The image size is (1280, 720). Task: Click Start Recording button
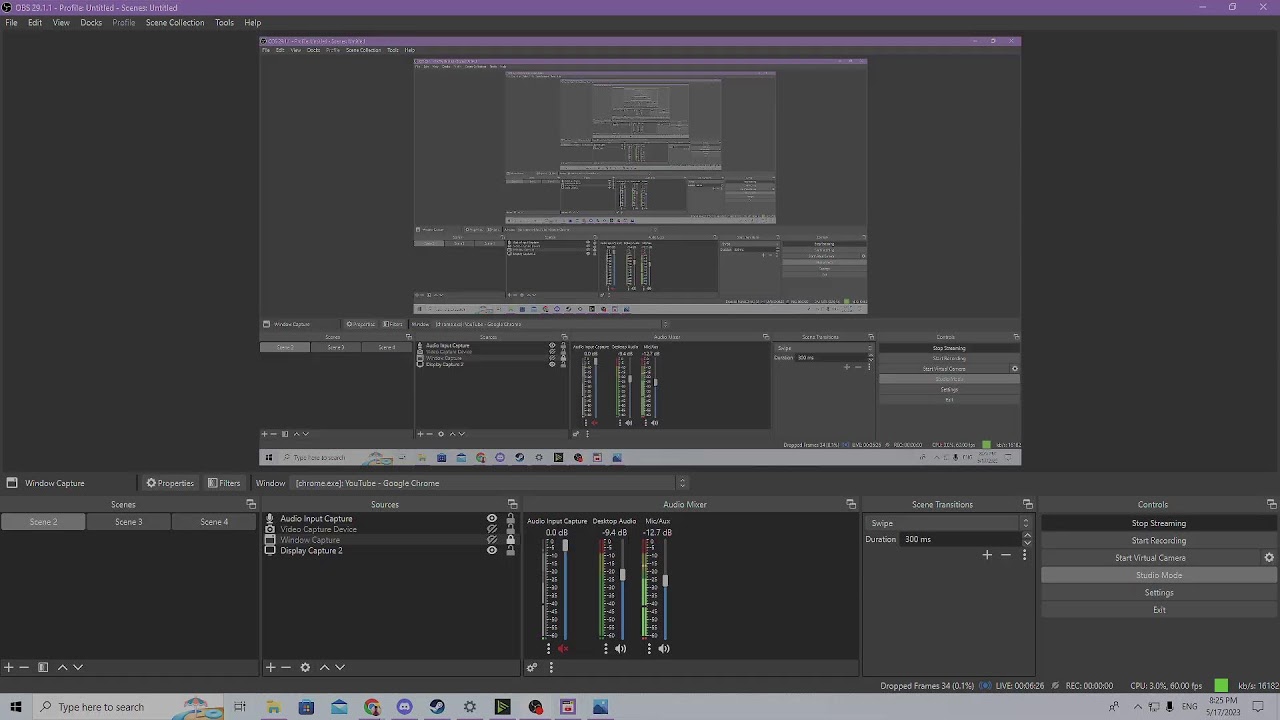tap(1158, 540)
